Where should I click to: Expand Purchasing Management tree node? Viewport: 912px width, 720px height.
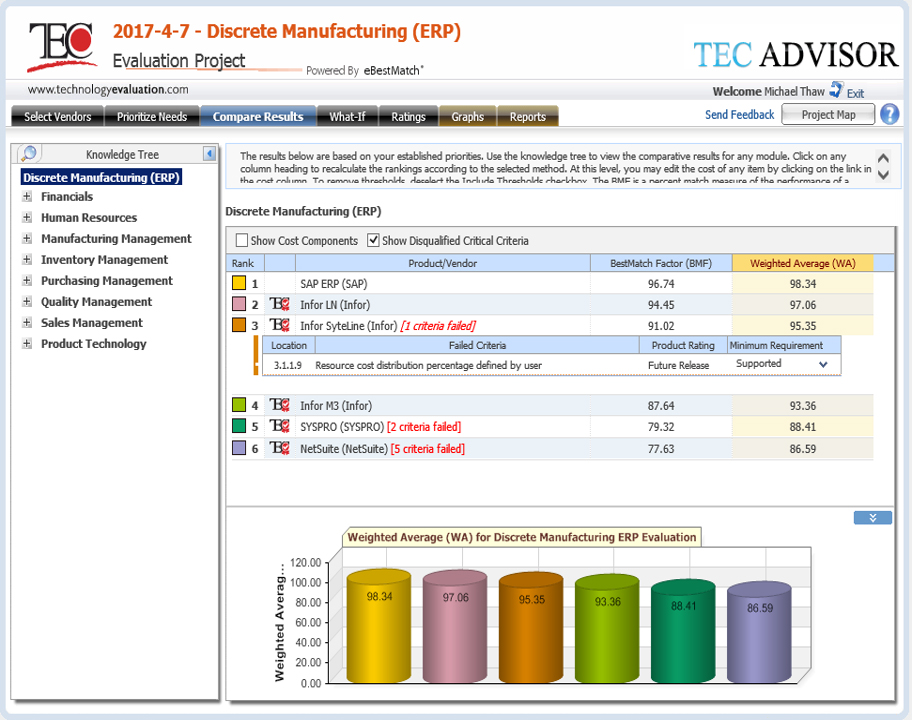(x=27, y=280)
